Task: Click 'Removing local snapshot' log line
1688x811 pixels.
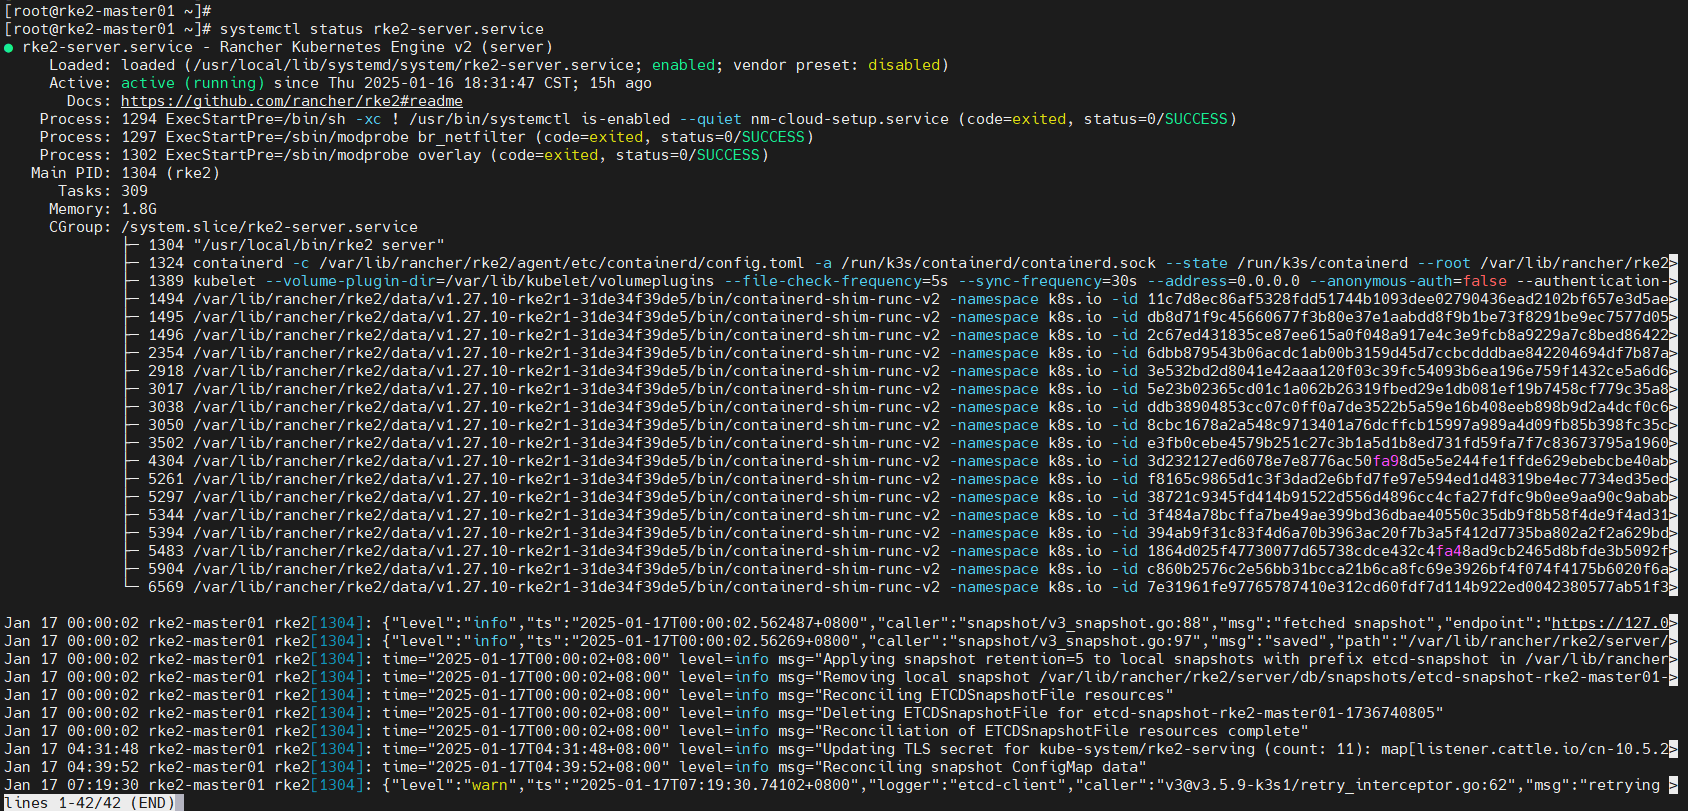Action: point(840,677)
